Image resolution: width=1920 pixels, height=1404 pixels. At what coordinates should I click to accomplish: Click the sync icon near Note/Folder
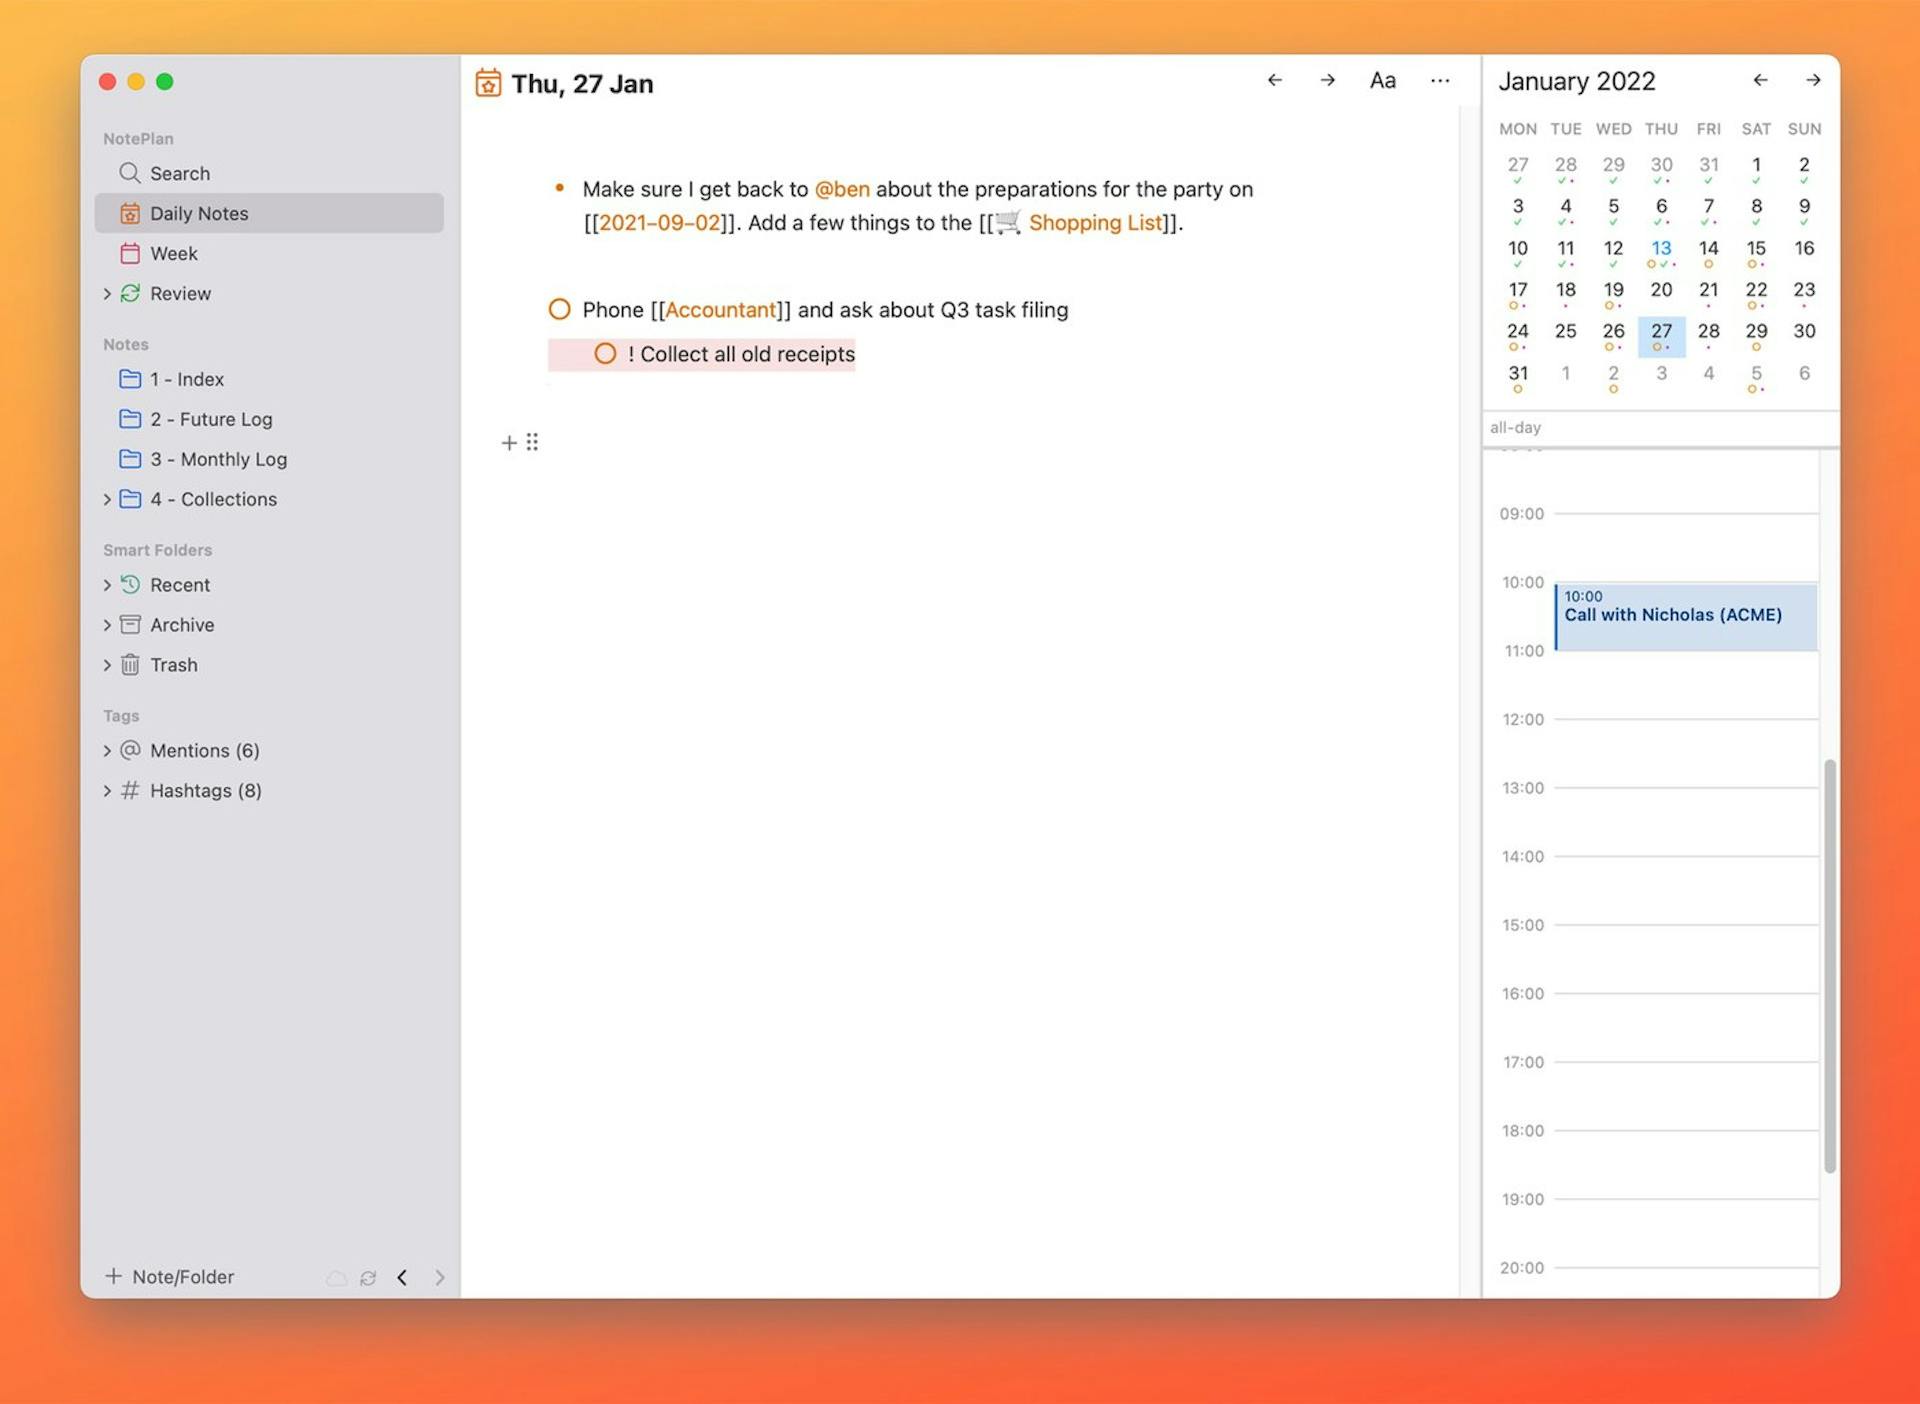[x=368, y=1277]
